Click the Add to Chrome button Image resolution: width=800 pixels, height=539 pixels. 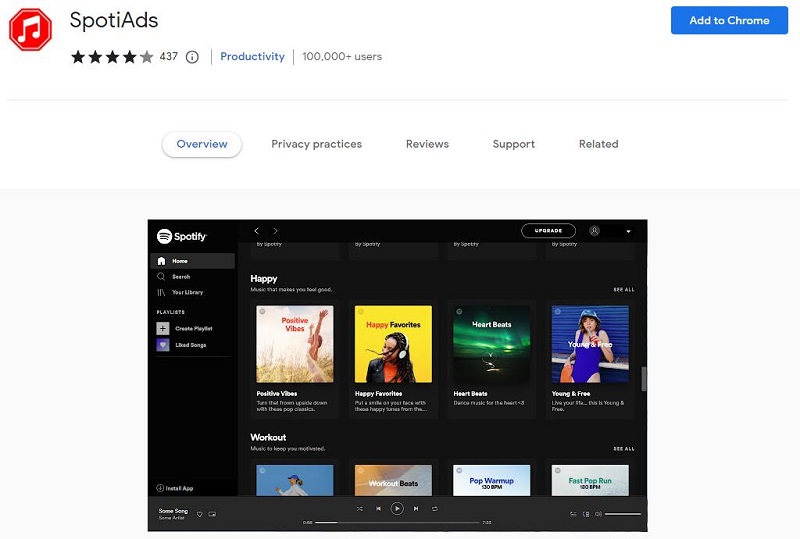point(729,20)
